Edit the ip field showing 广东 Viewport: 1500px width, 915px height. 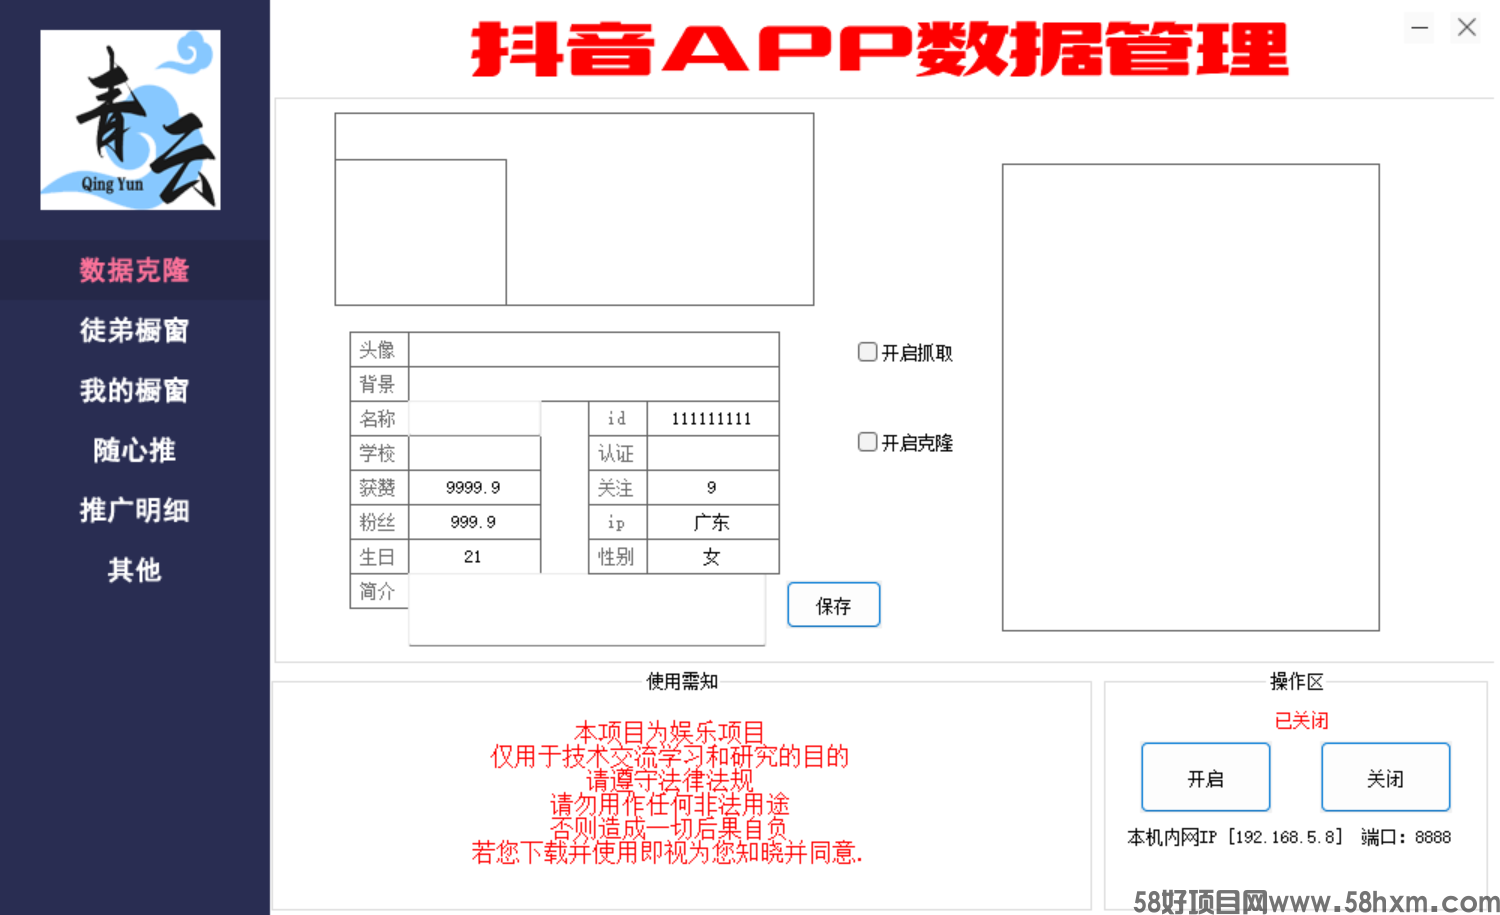tap(713, 522)
